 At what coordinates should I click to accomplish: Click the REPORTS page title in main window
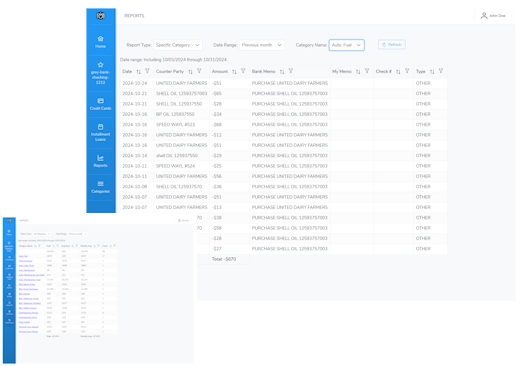tap(134, 16)
